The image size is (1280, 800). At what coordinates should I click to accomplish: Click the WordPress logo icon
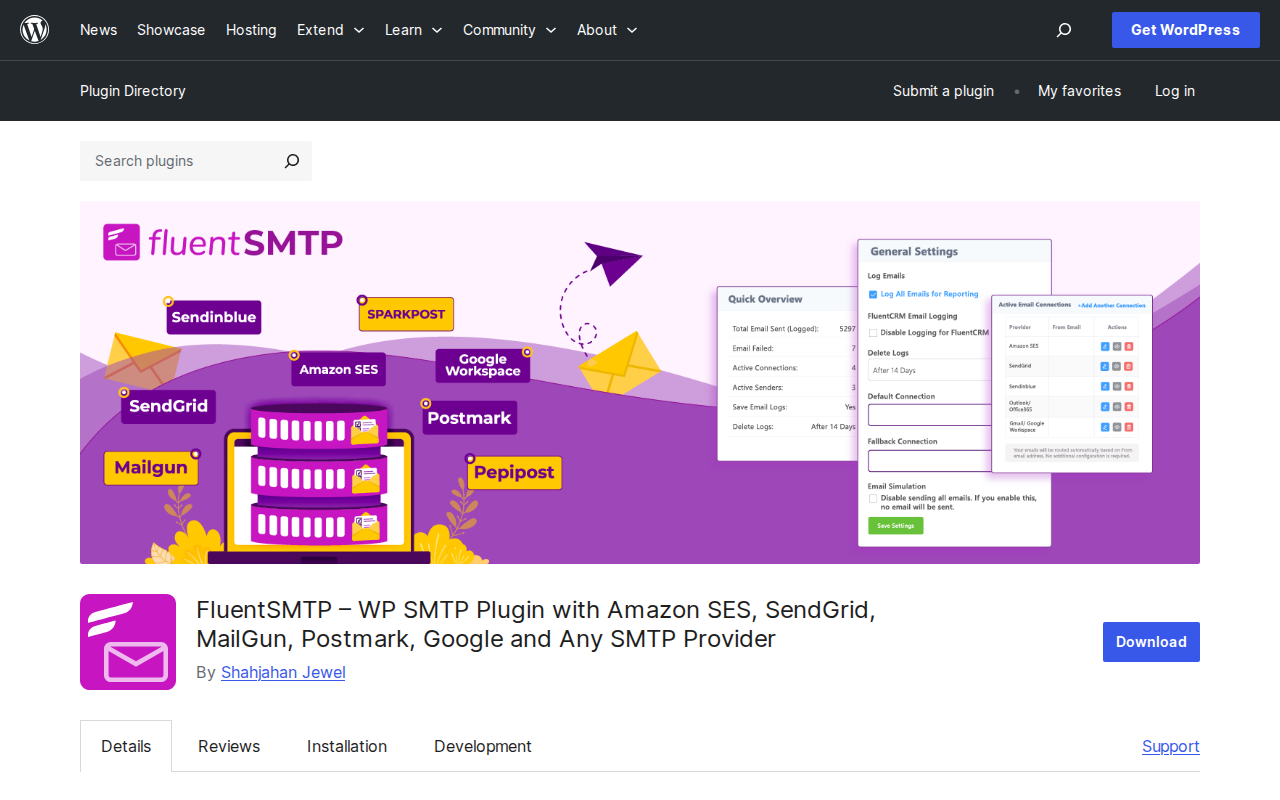[x=34, y=29]
